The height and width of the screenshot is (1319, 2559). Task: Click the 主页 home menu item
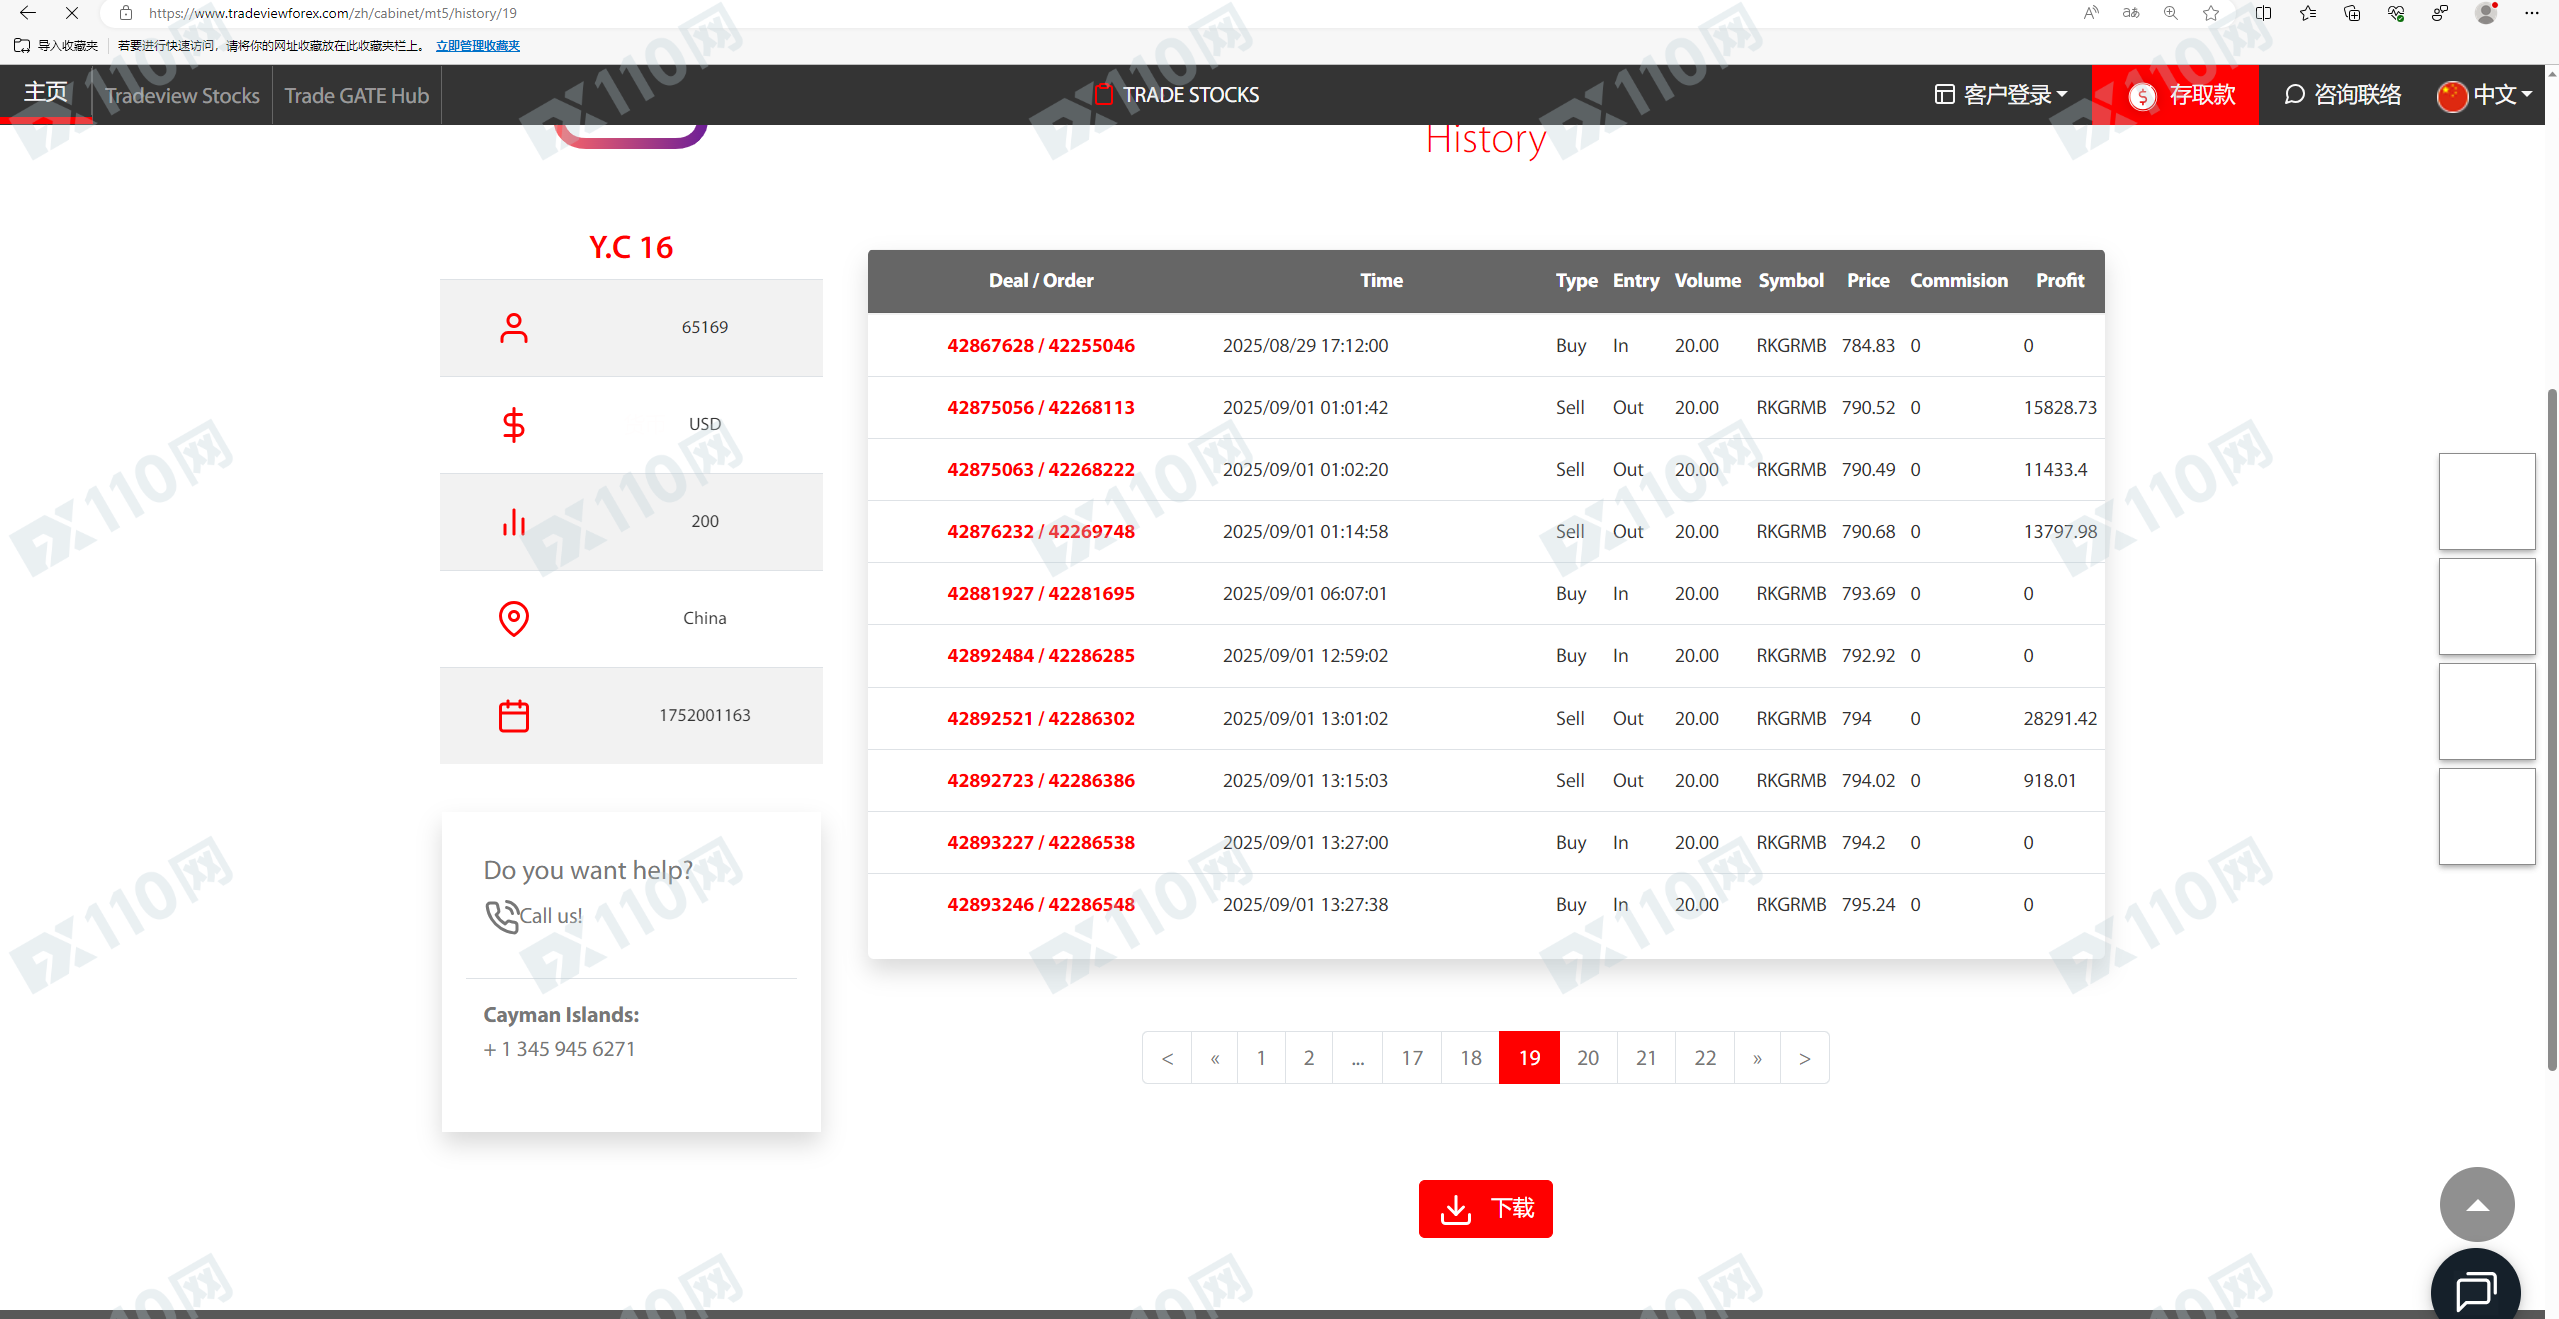coord(46,93)
